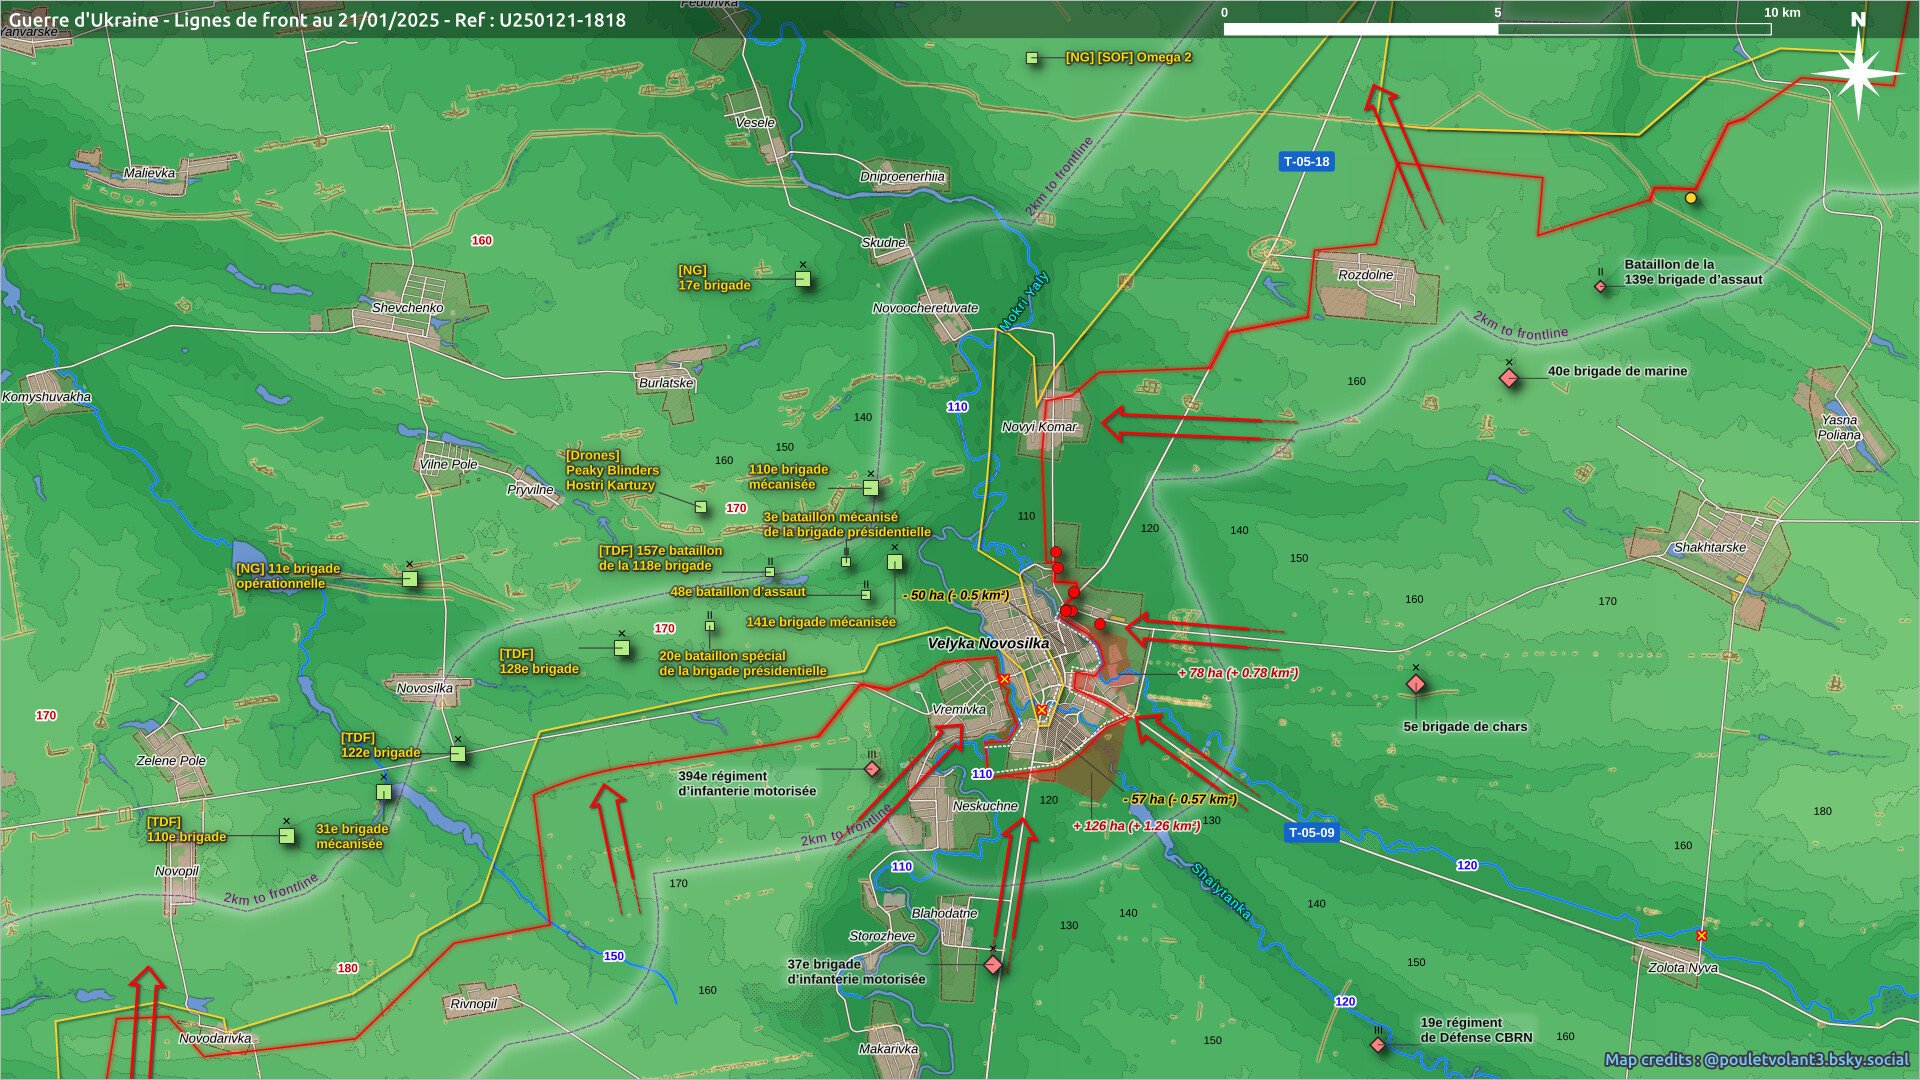Viewport: 1920px width, 1080px height.
Task: Click the 141e brigade mécanisée unit square
Action: [x=895, y=562]
